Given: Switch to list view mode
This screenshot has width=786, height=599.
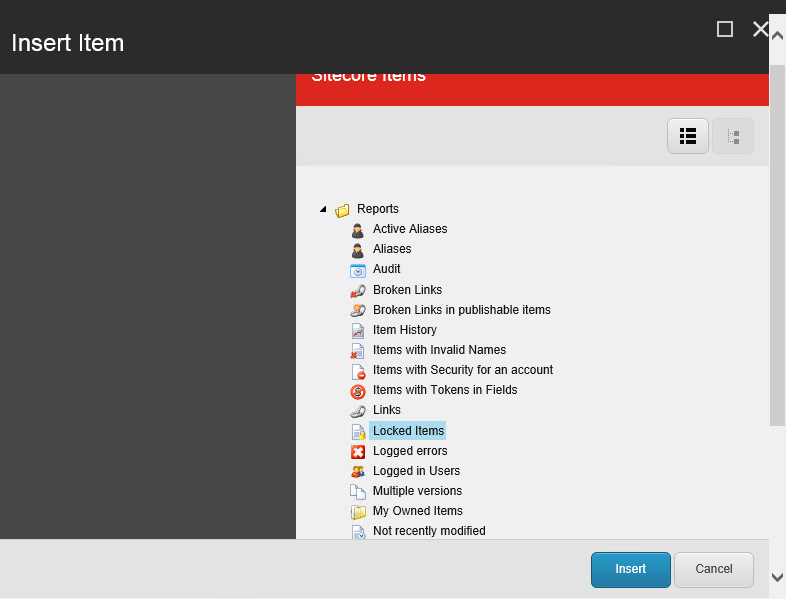Looking at the screenshot, I should (x=688, y=136).
